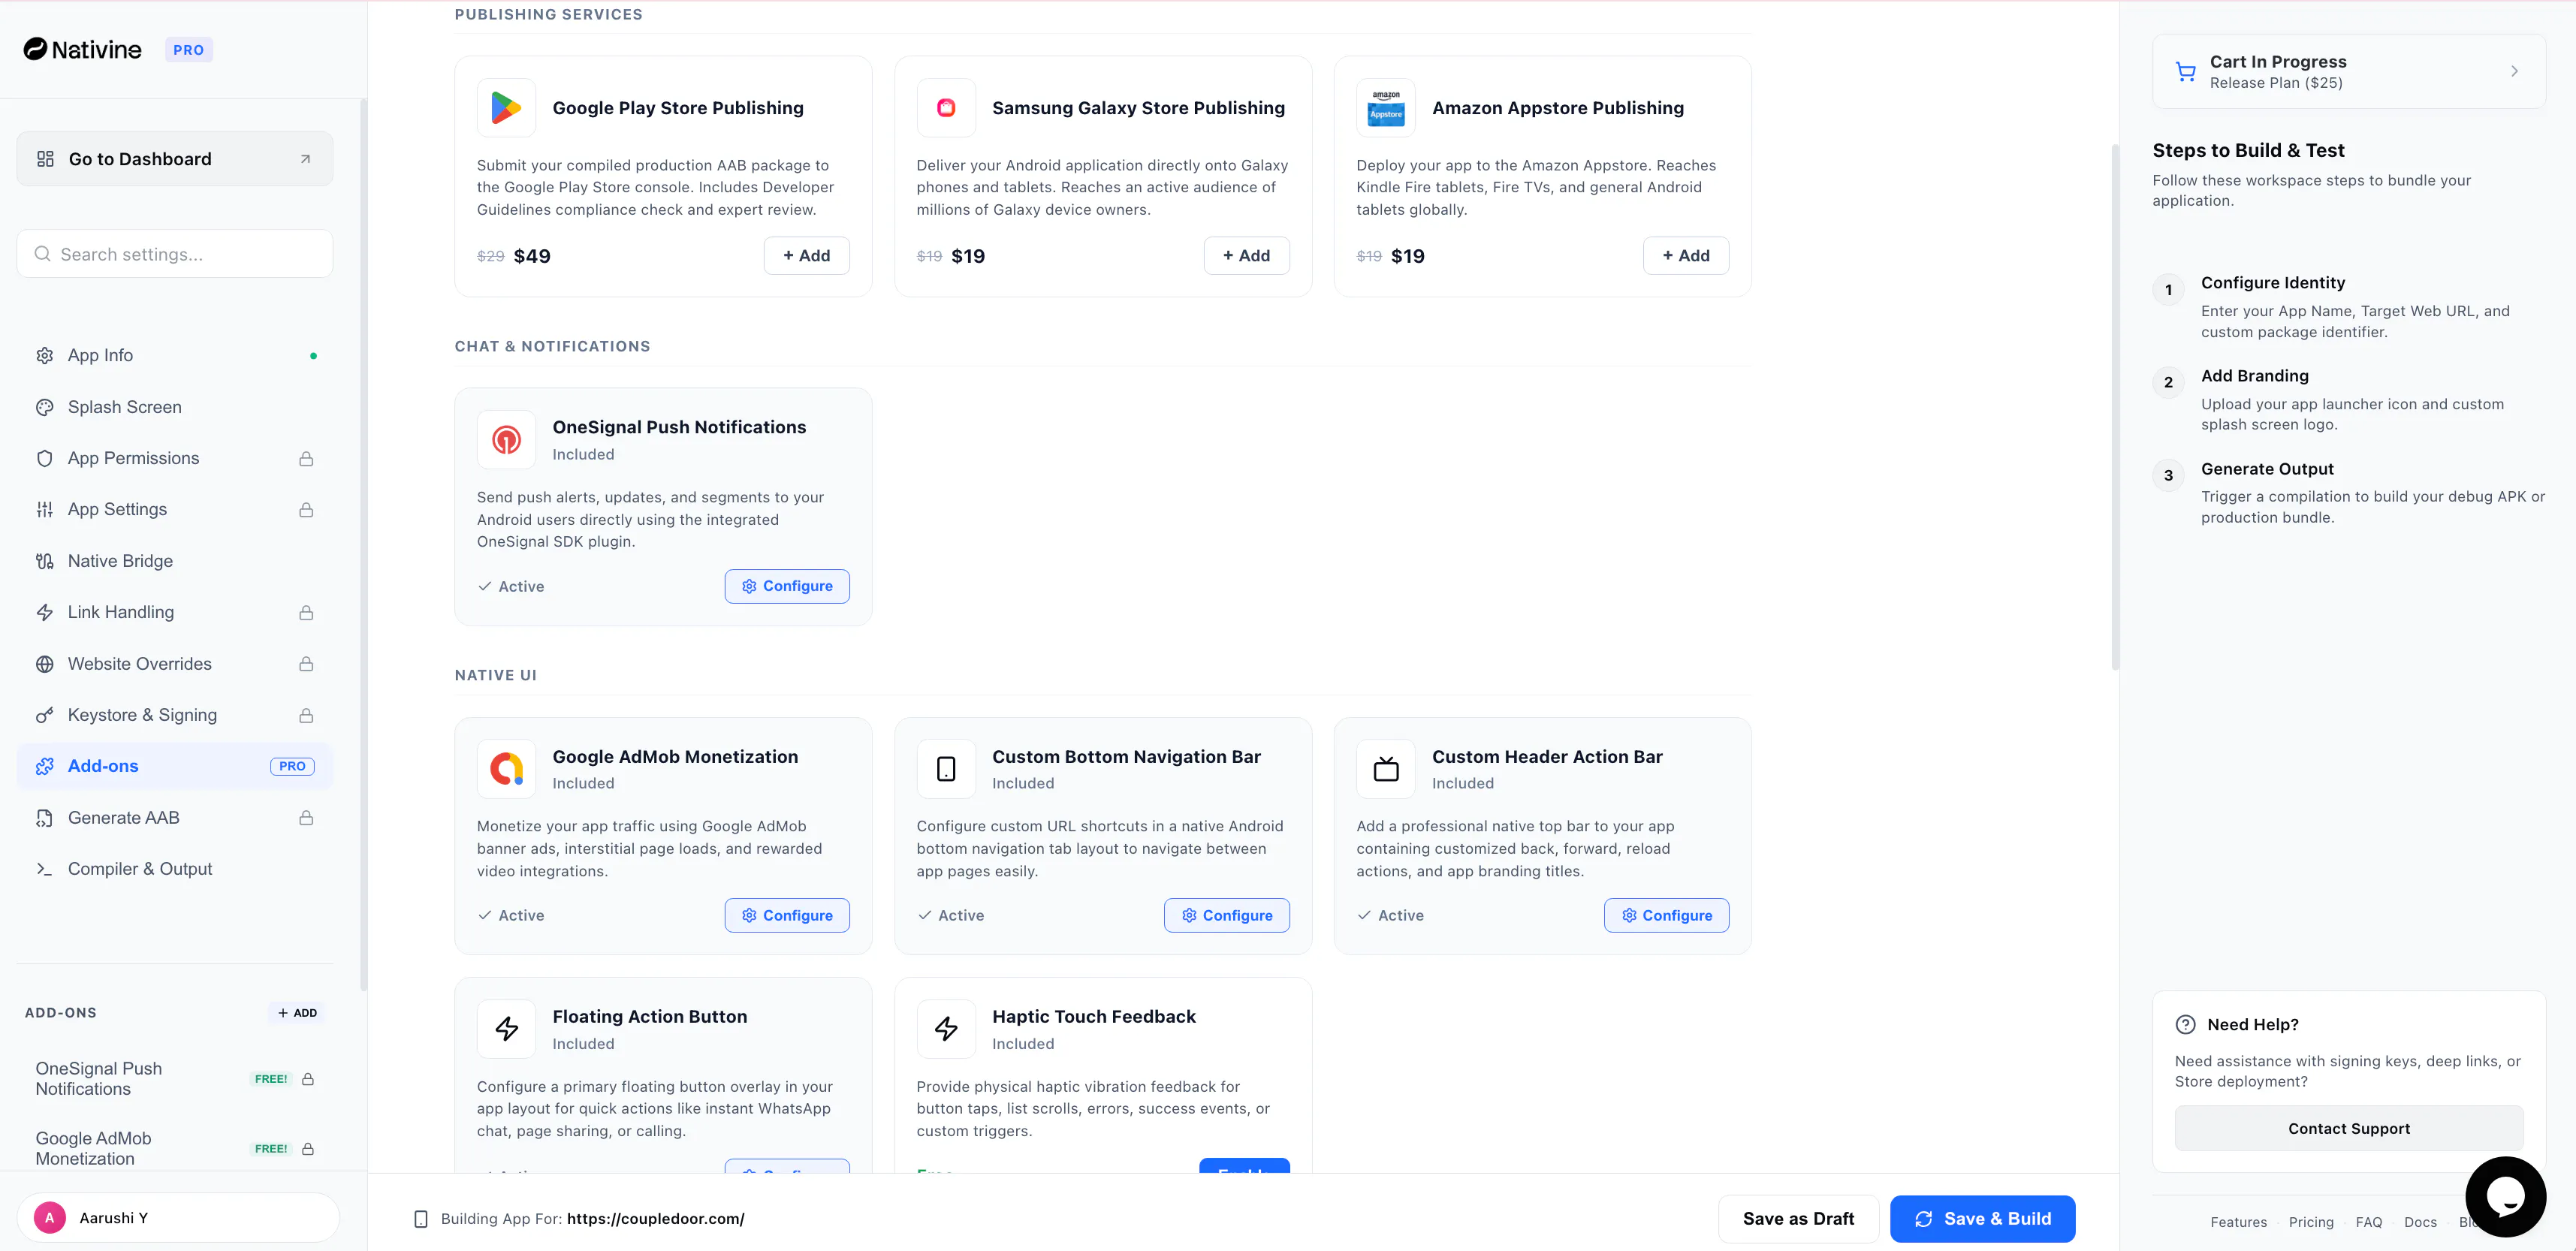Focus the Search settings field

175,254
